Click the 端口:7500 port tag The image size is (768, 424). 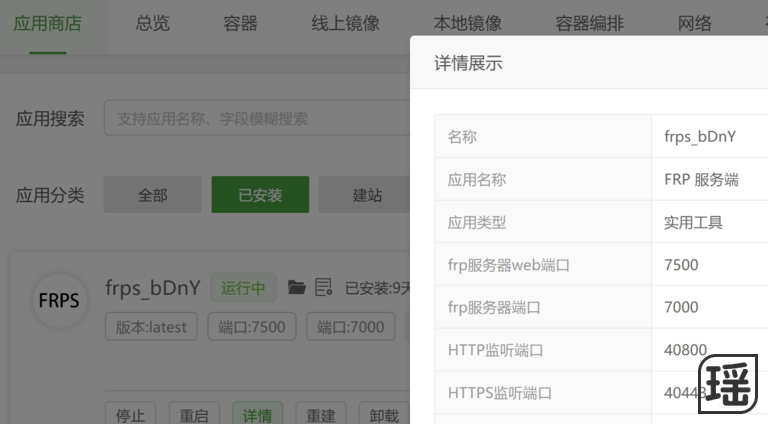(x=252, y=327)
